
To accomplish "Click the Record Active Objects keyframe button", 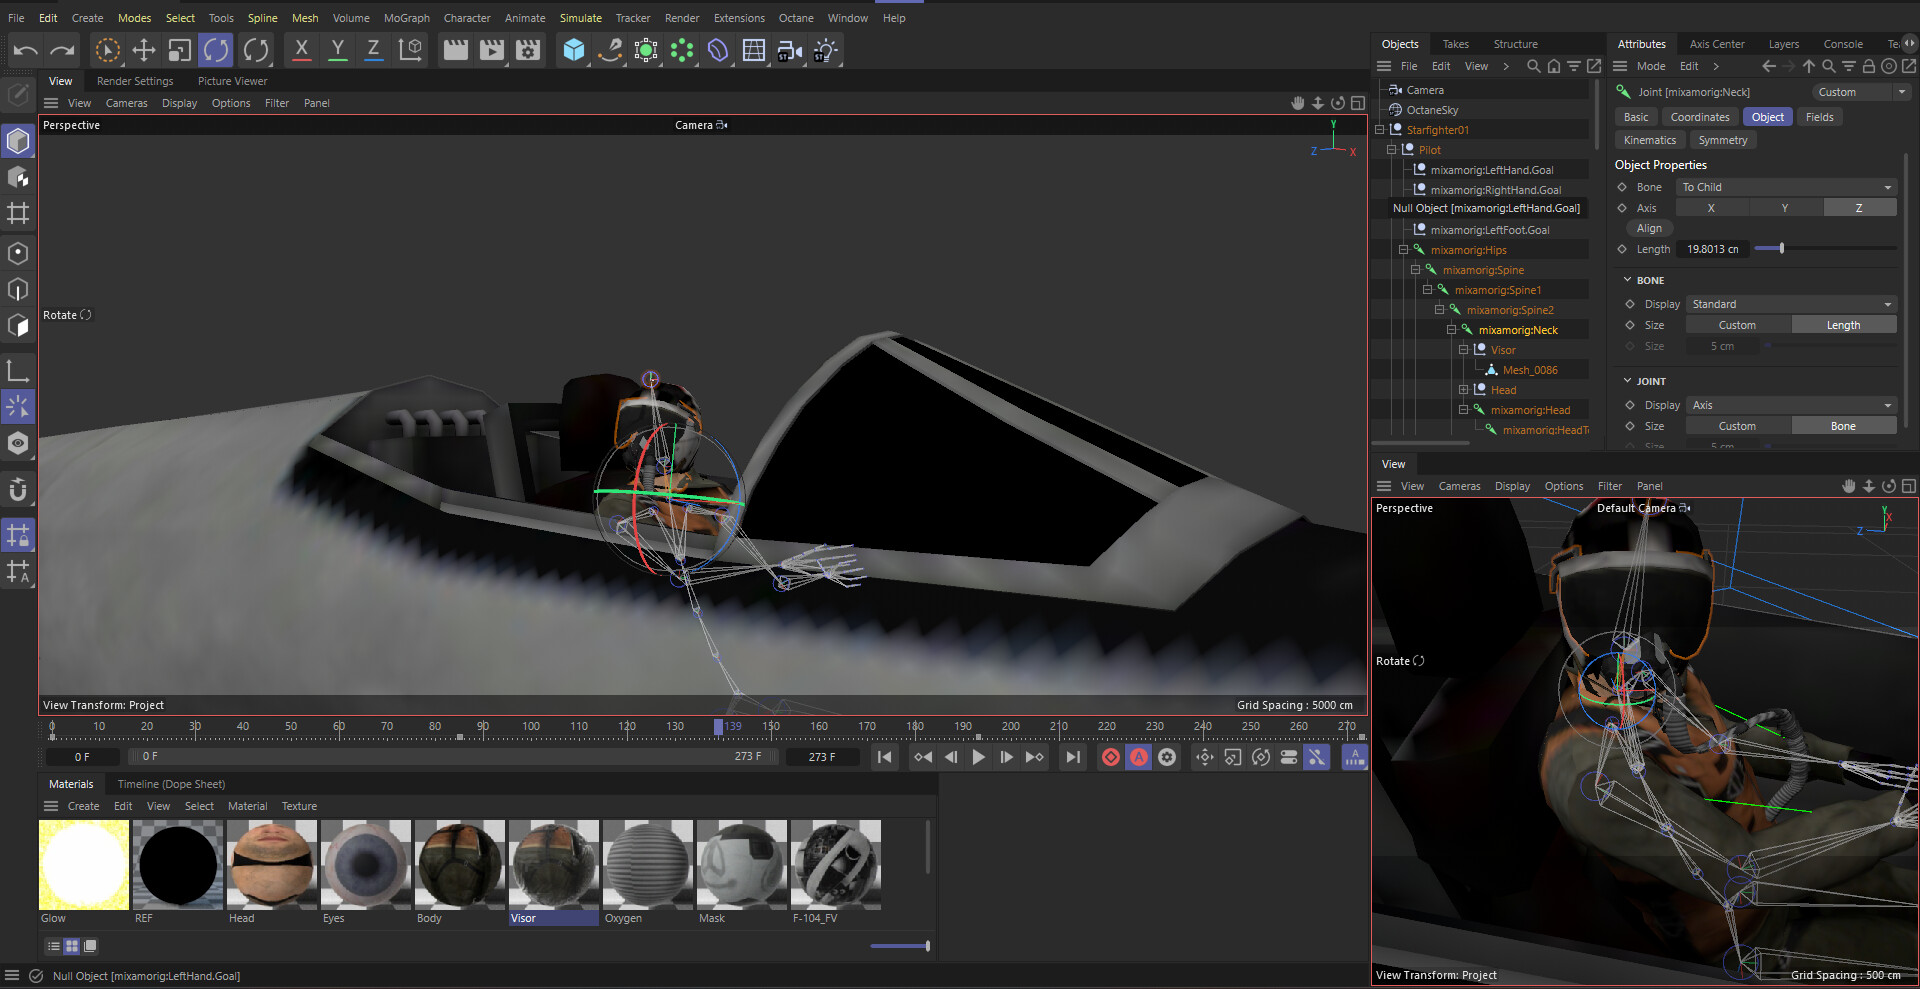I will (1110, 757).
